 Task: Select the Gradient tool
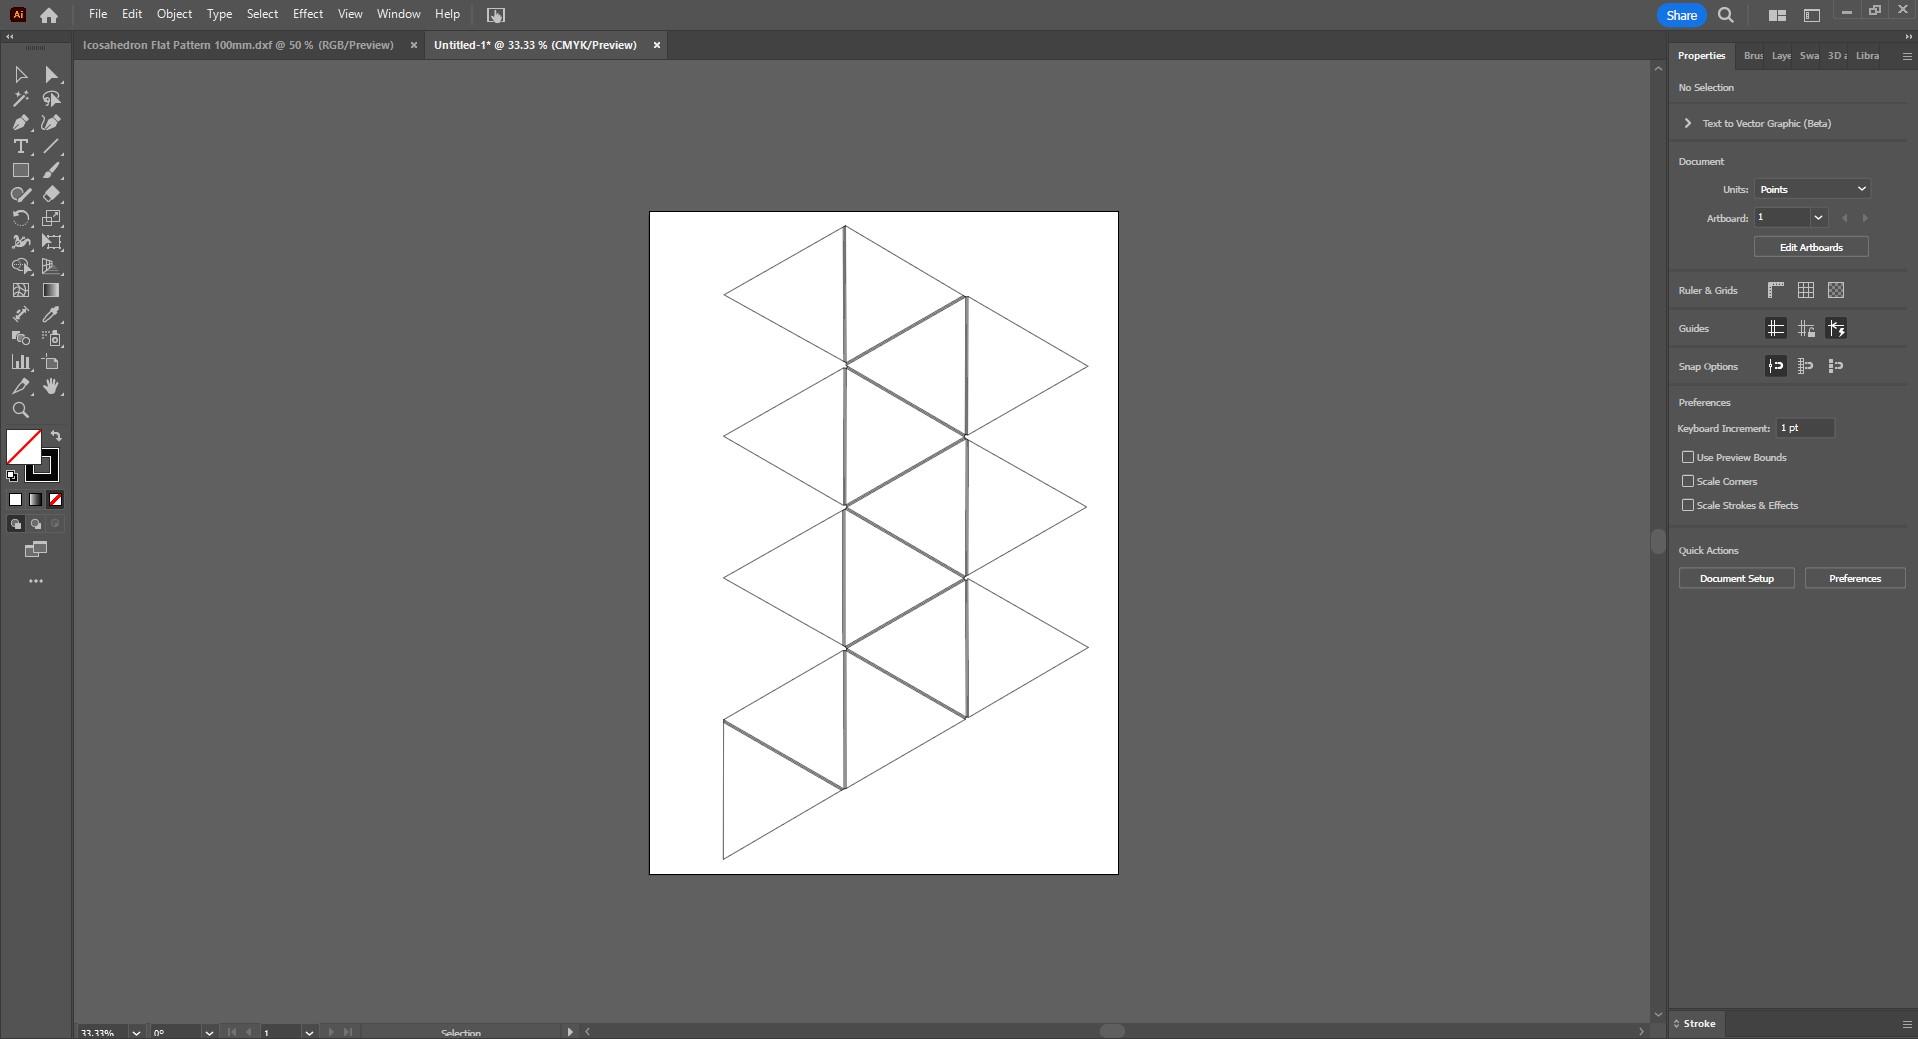pyautogui.click(x=52, y=291)
